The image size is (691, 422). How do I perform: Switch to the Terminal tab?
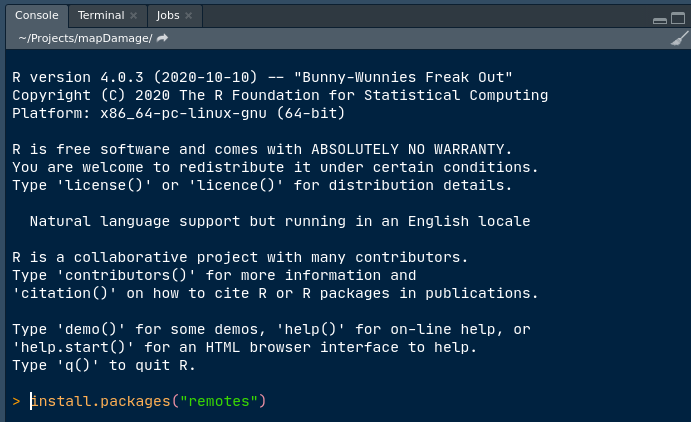pyautogui.click(x=101, y=16)
